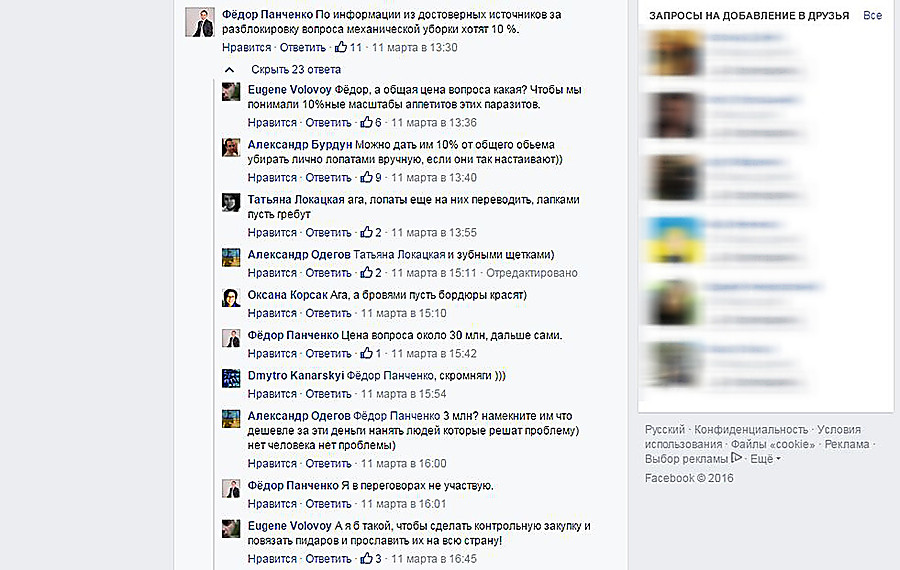Open Все friend requests link
Viewport: 900px width, 570px height.
tap(872, 15)
